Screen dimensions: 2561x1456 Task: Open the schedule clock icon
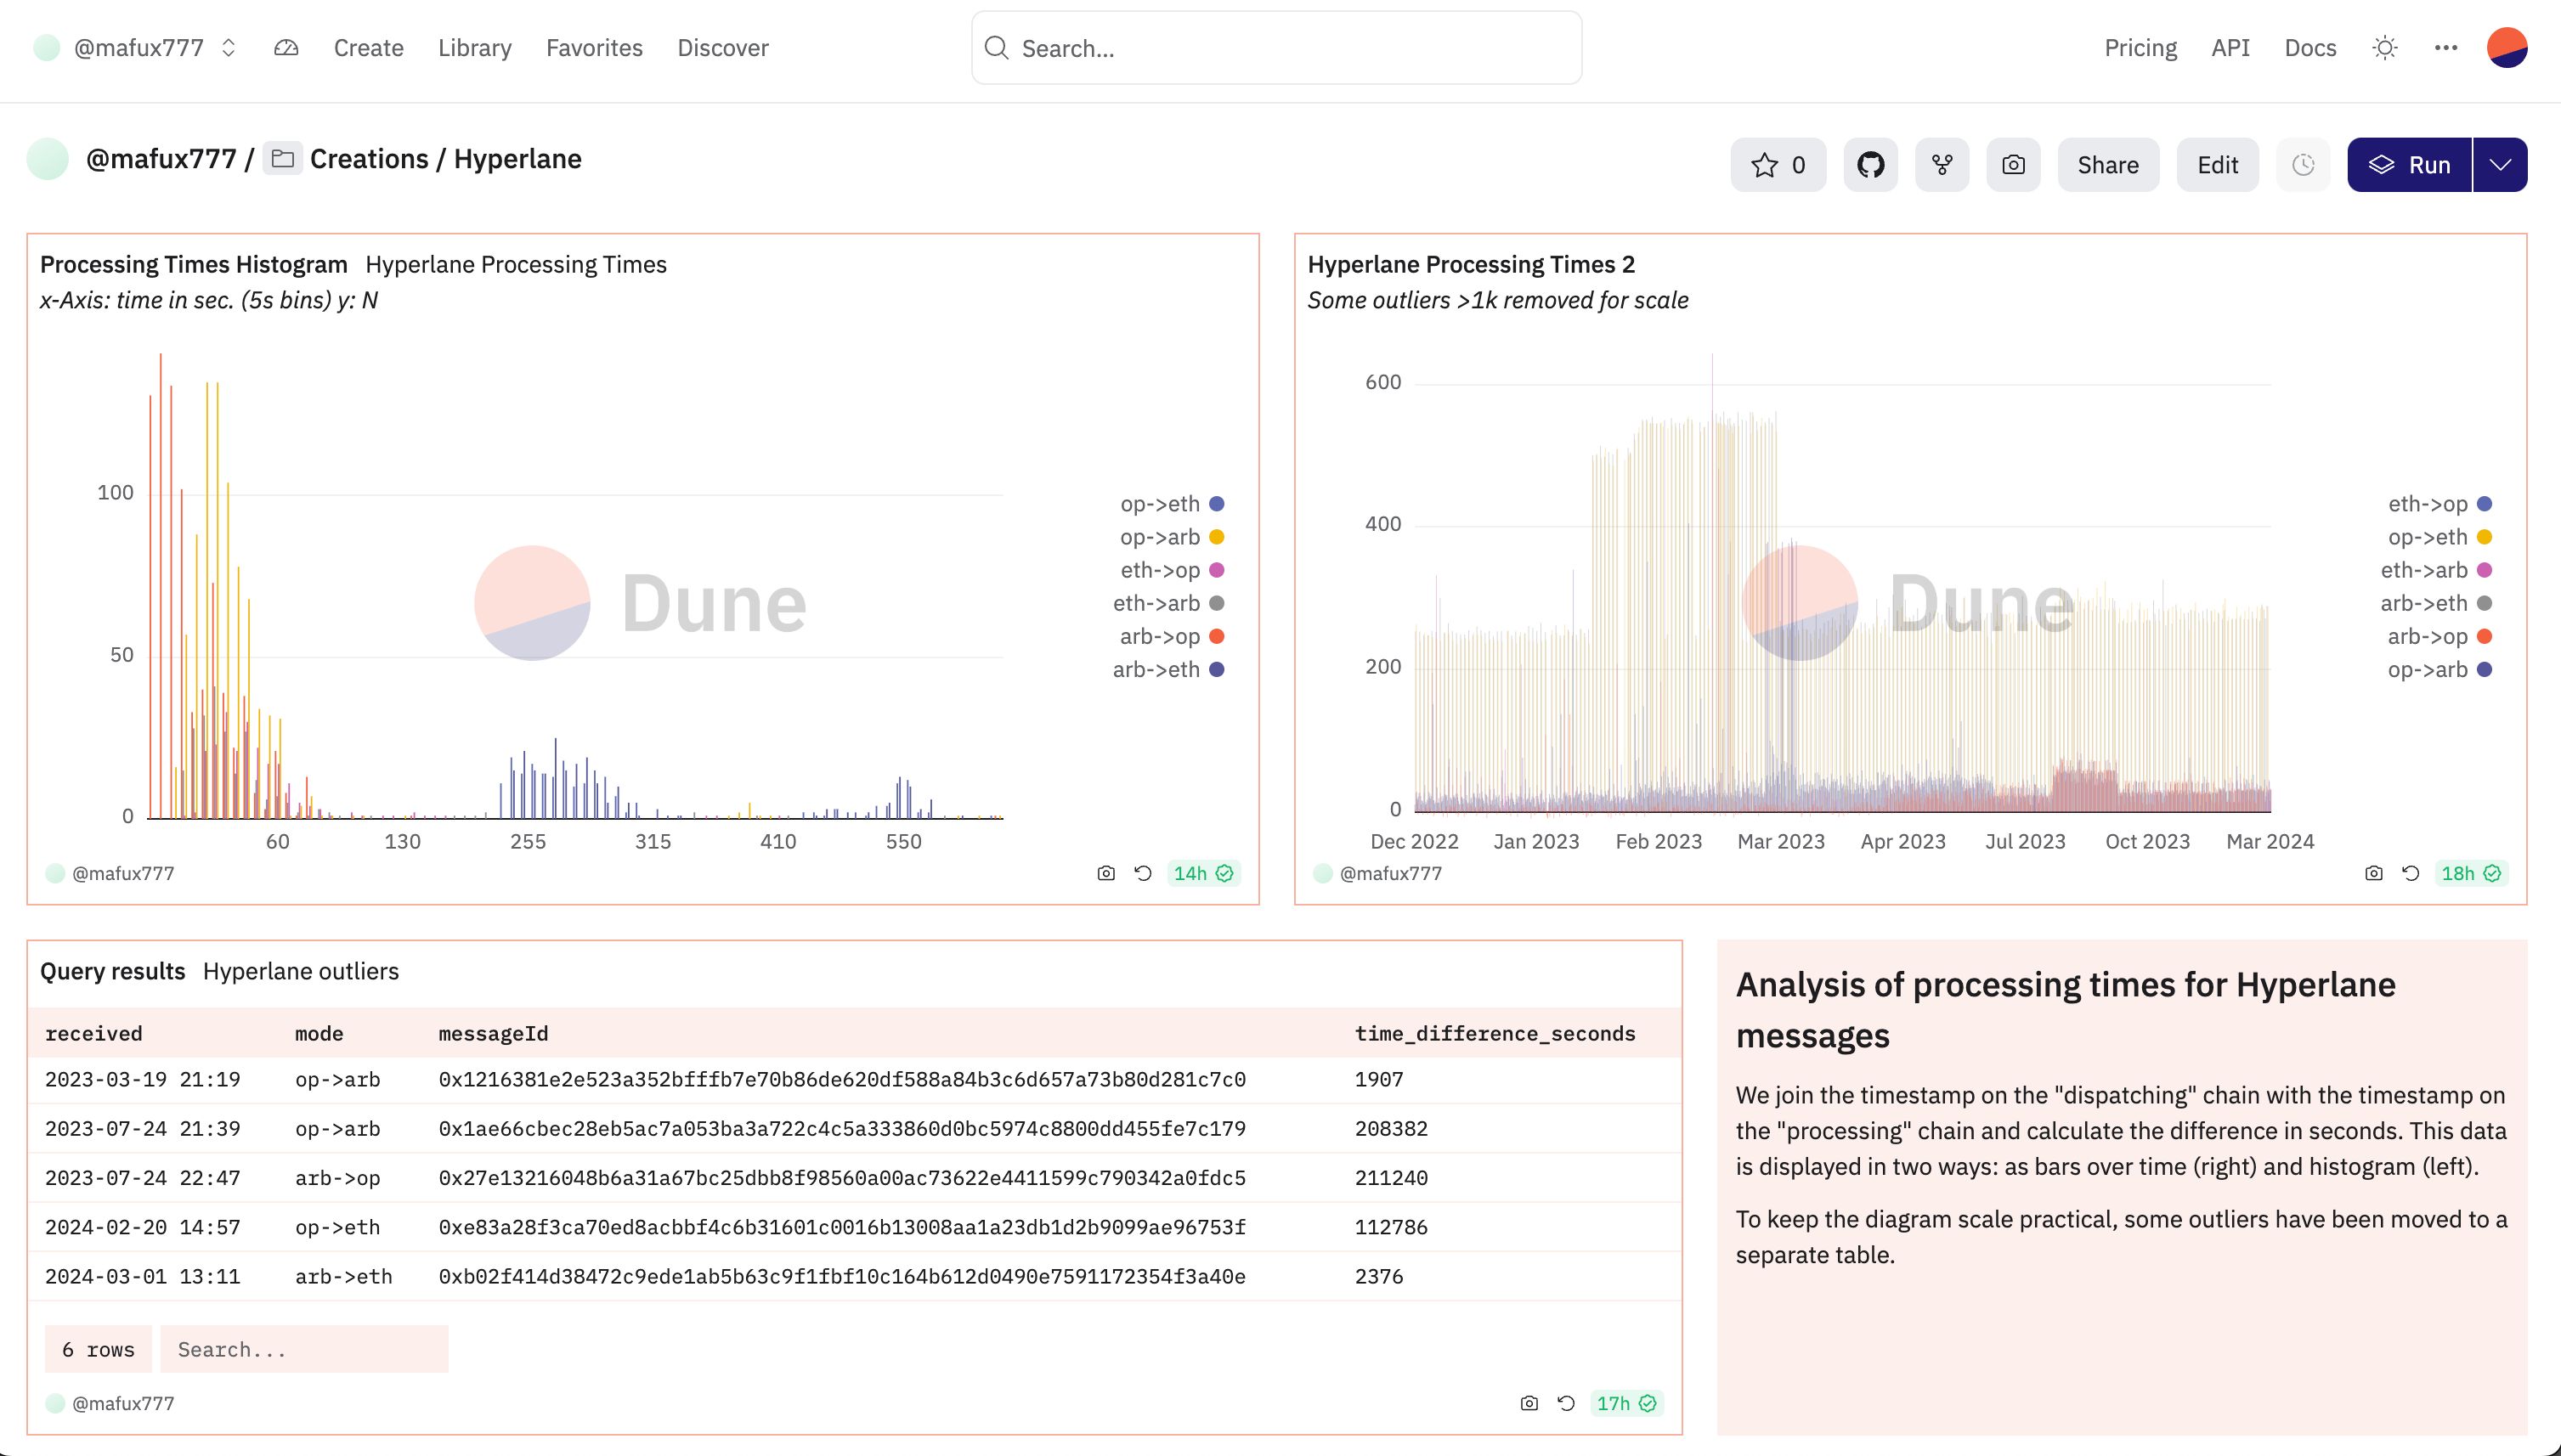2303,165
